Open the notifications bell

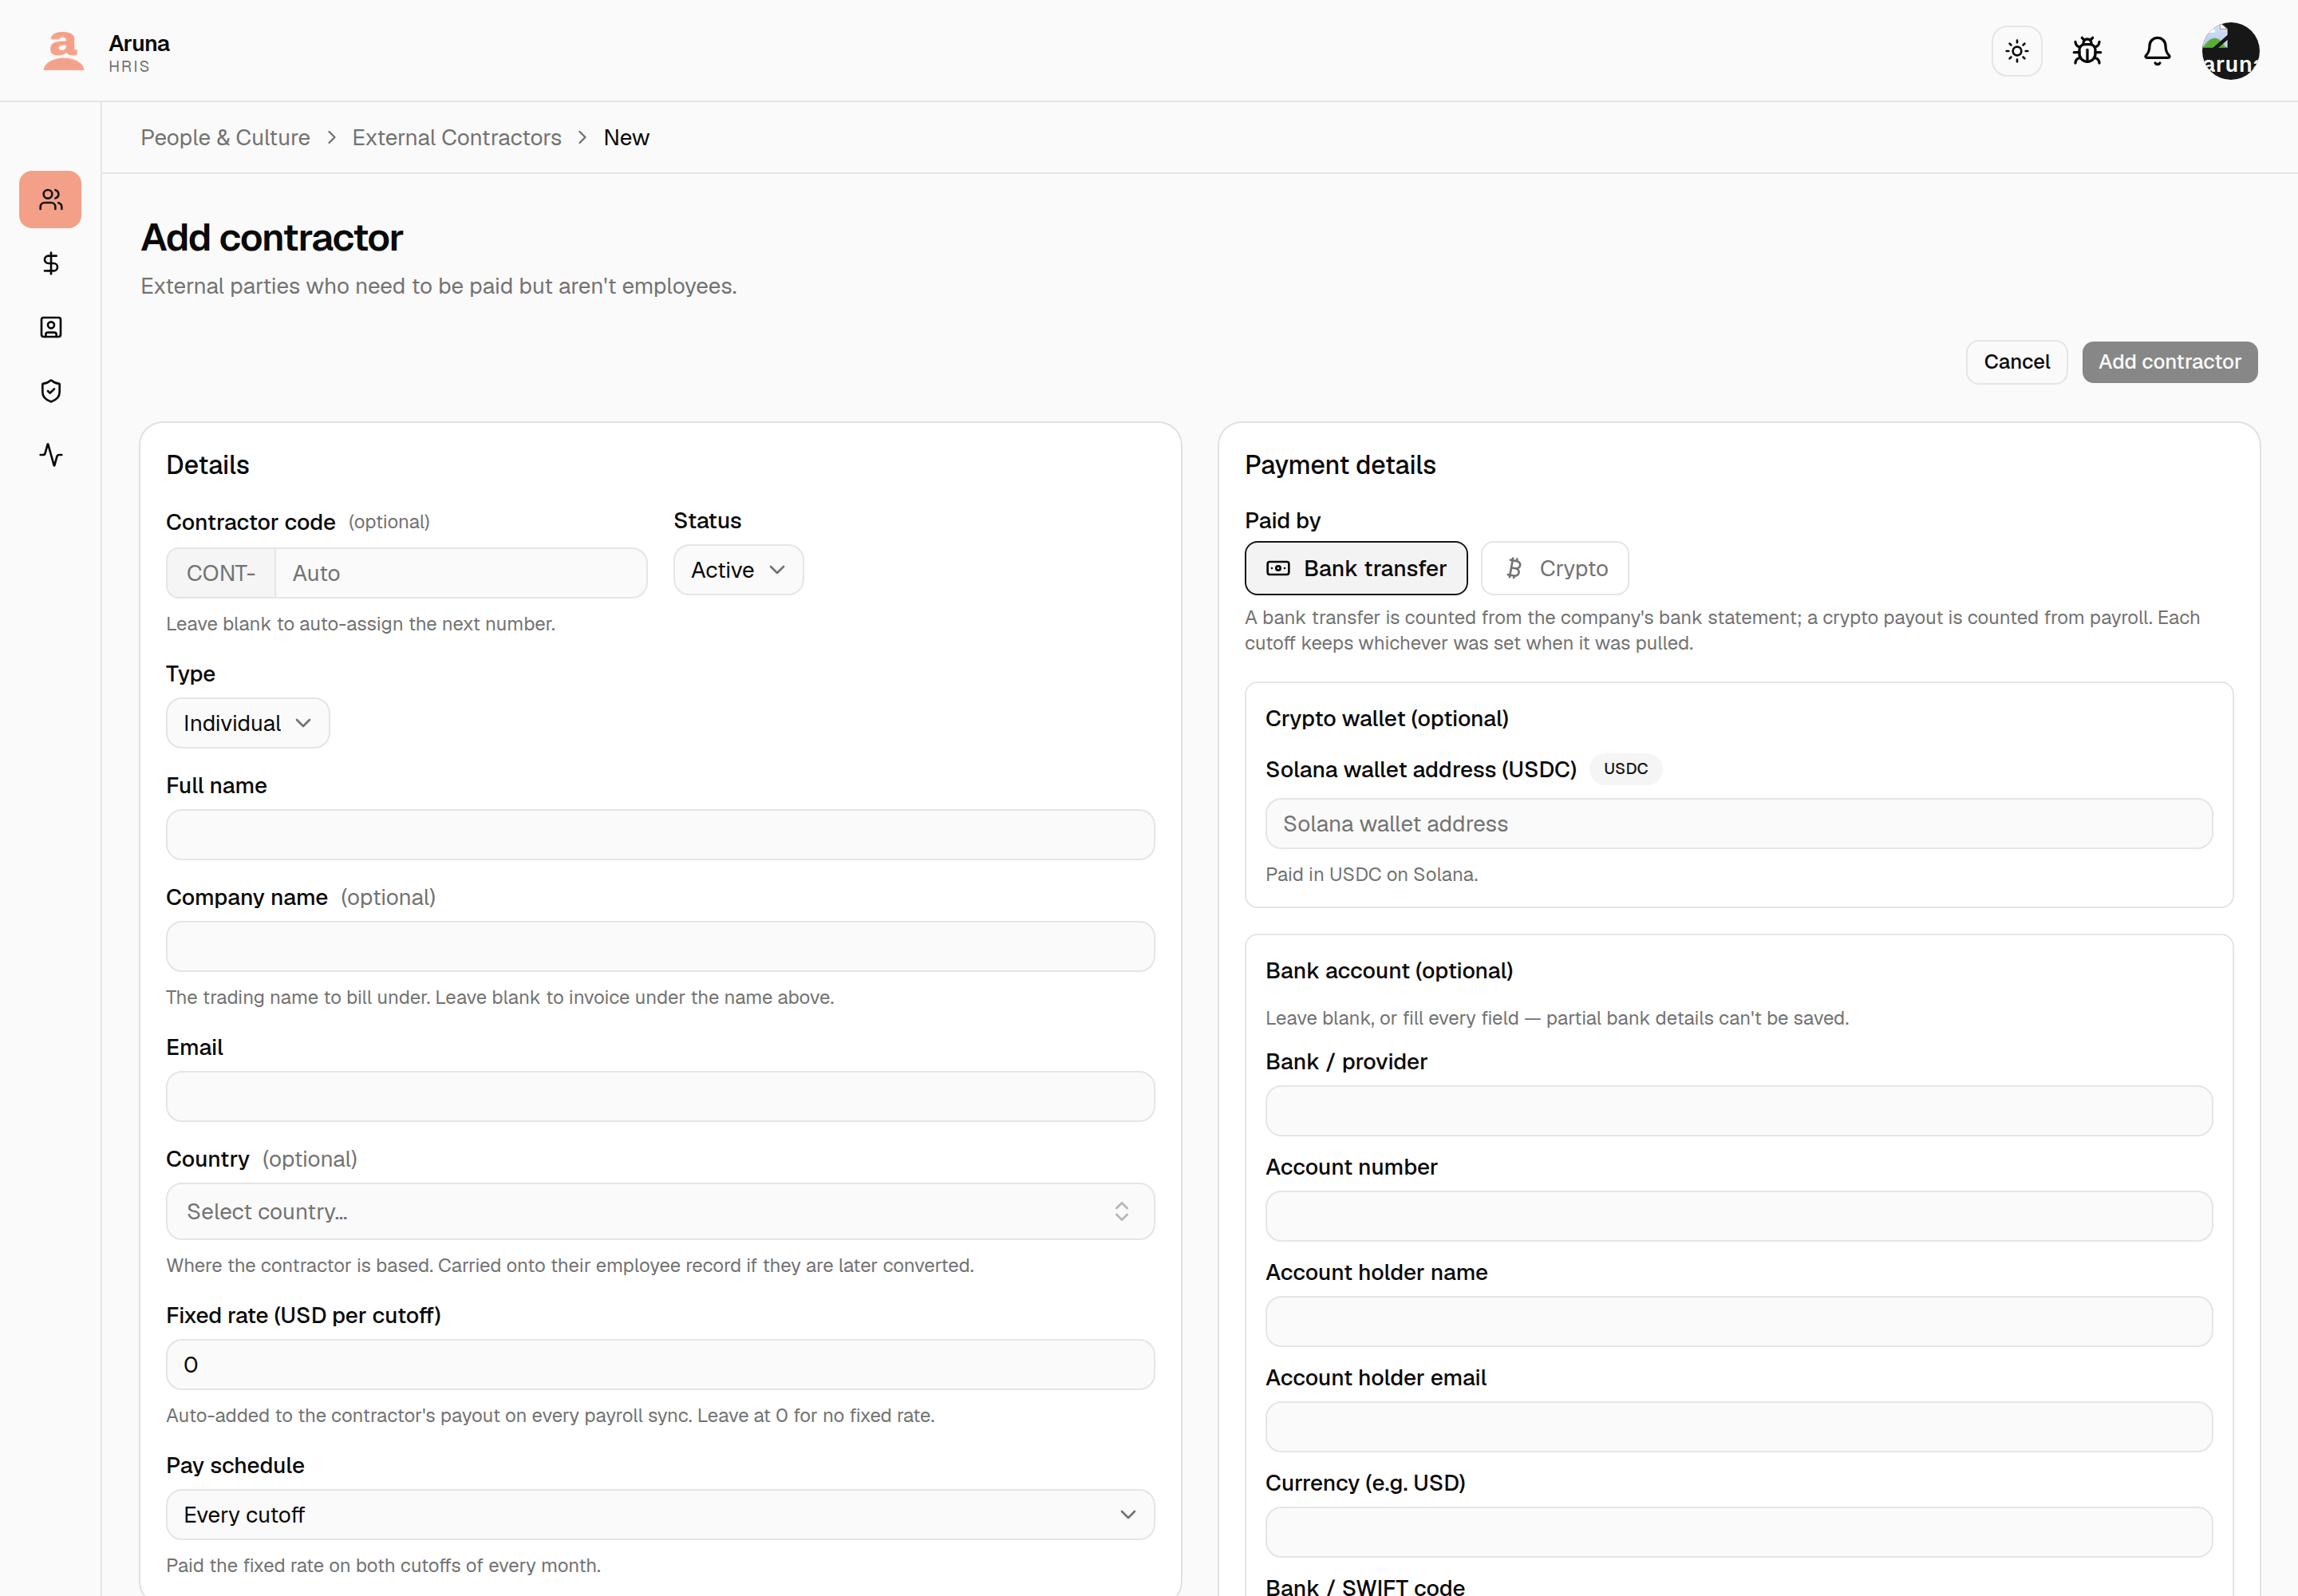point(2156,51)
